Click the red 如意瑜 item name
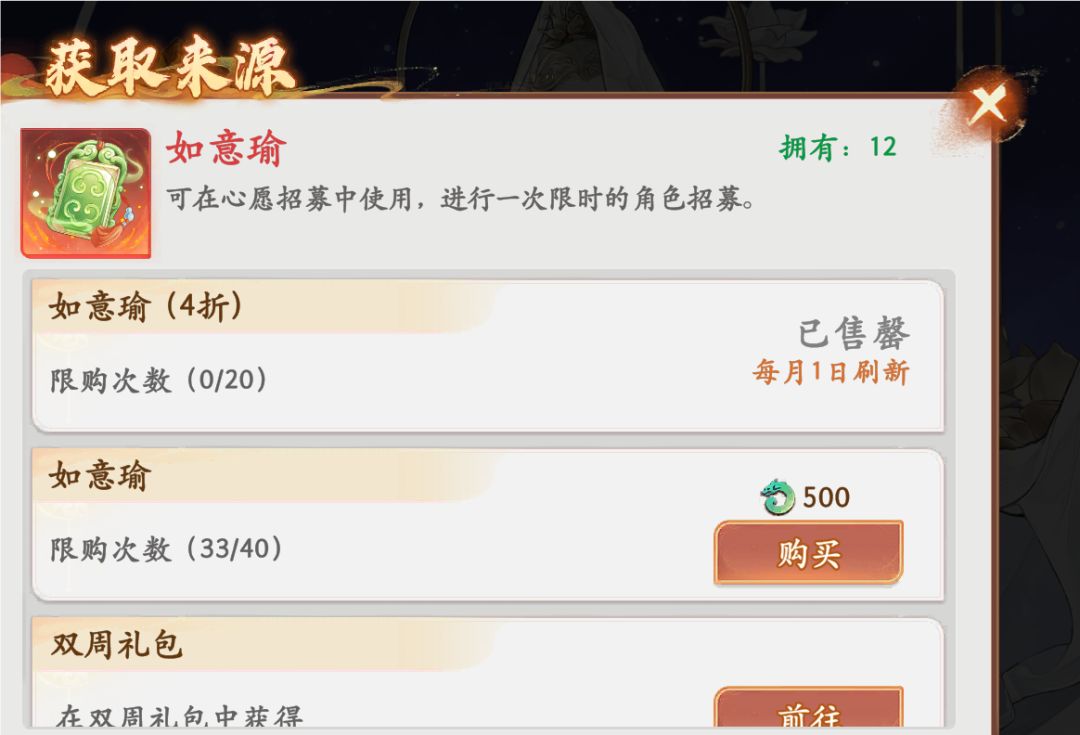 click(226, 149)
